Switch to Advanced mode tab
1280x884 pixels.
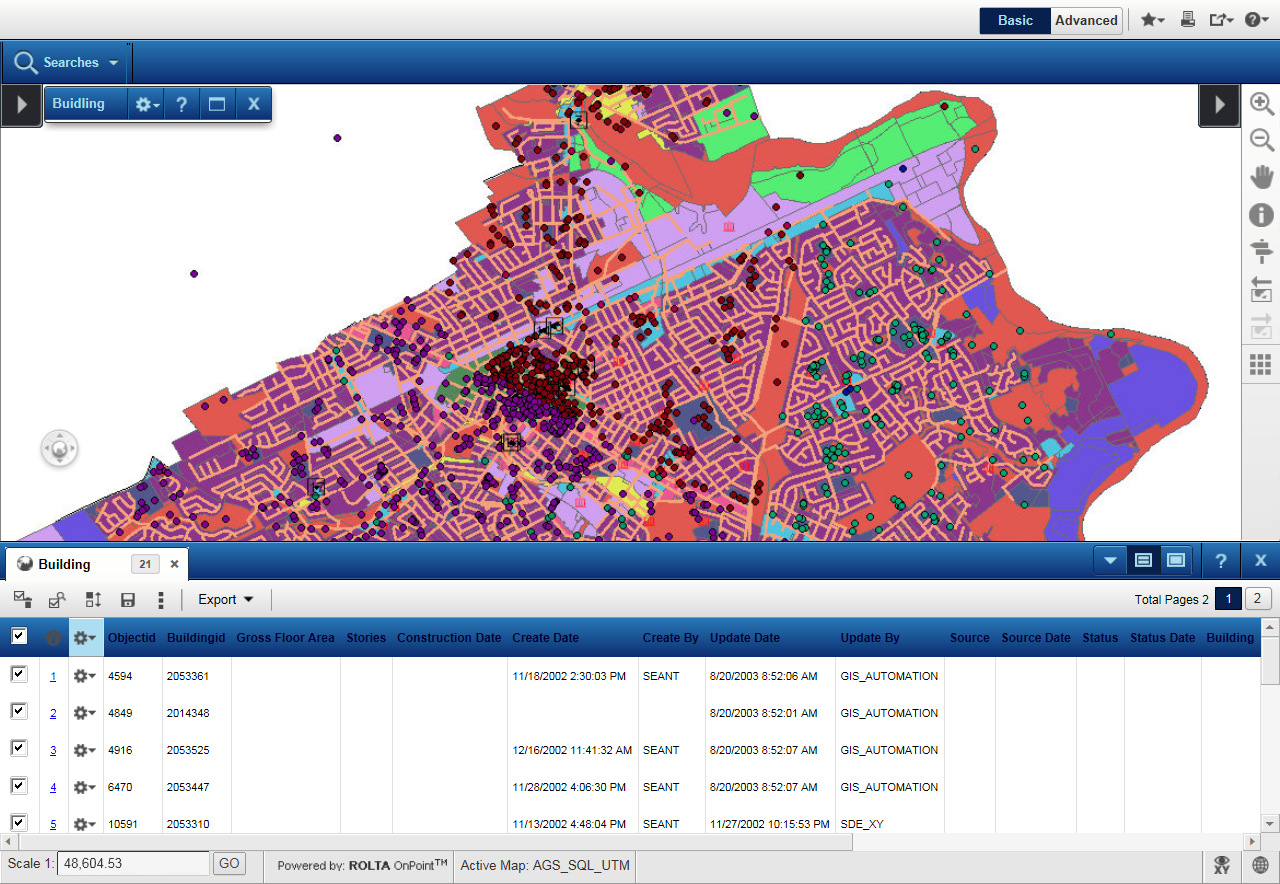(1086, 20)
